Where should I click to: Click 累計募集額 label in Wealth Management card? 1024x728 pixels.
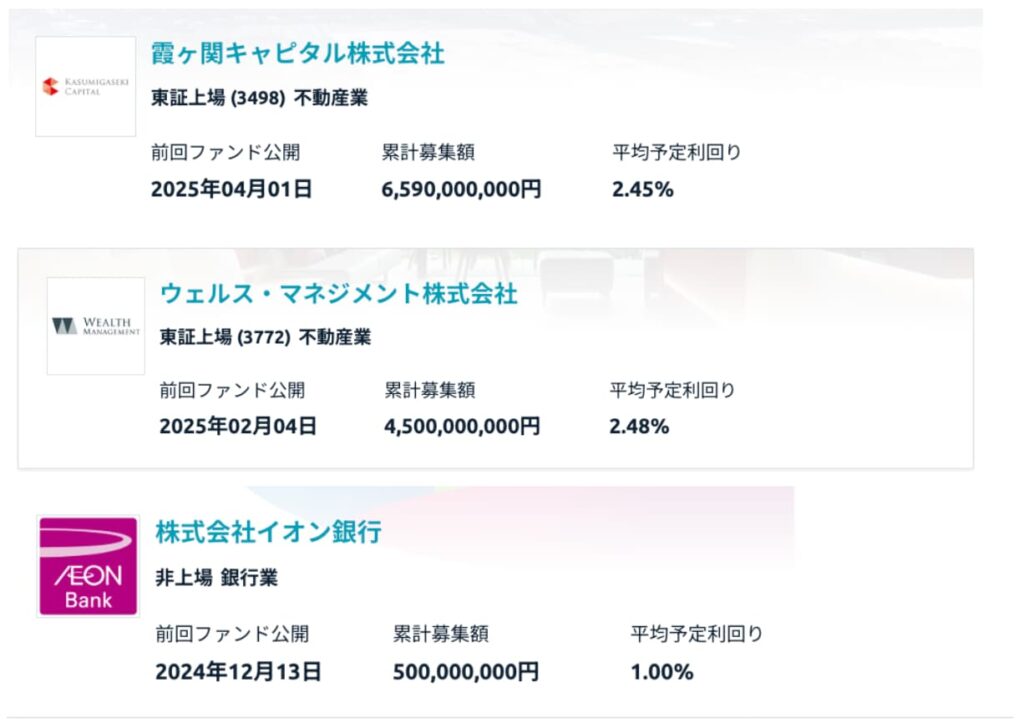tap(430, 390)
